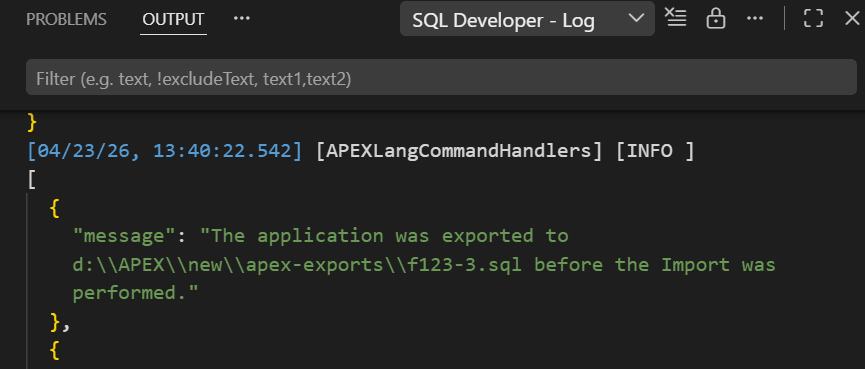
Task: Open additional panel views ellipsis next to OUTPUT
Action: tap(242, 19)
